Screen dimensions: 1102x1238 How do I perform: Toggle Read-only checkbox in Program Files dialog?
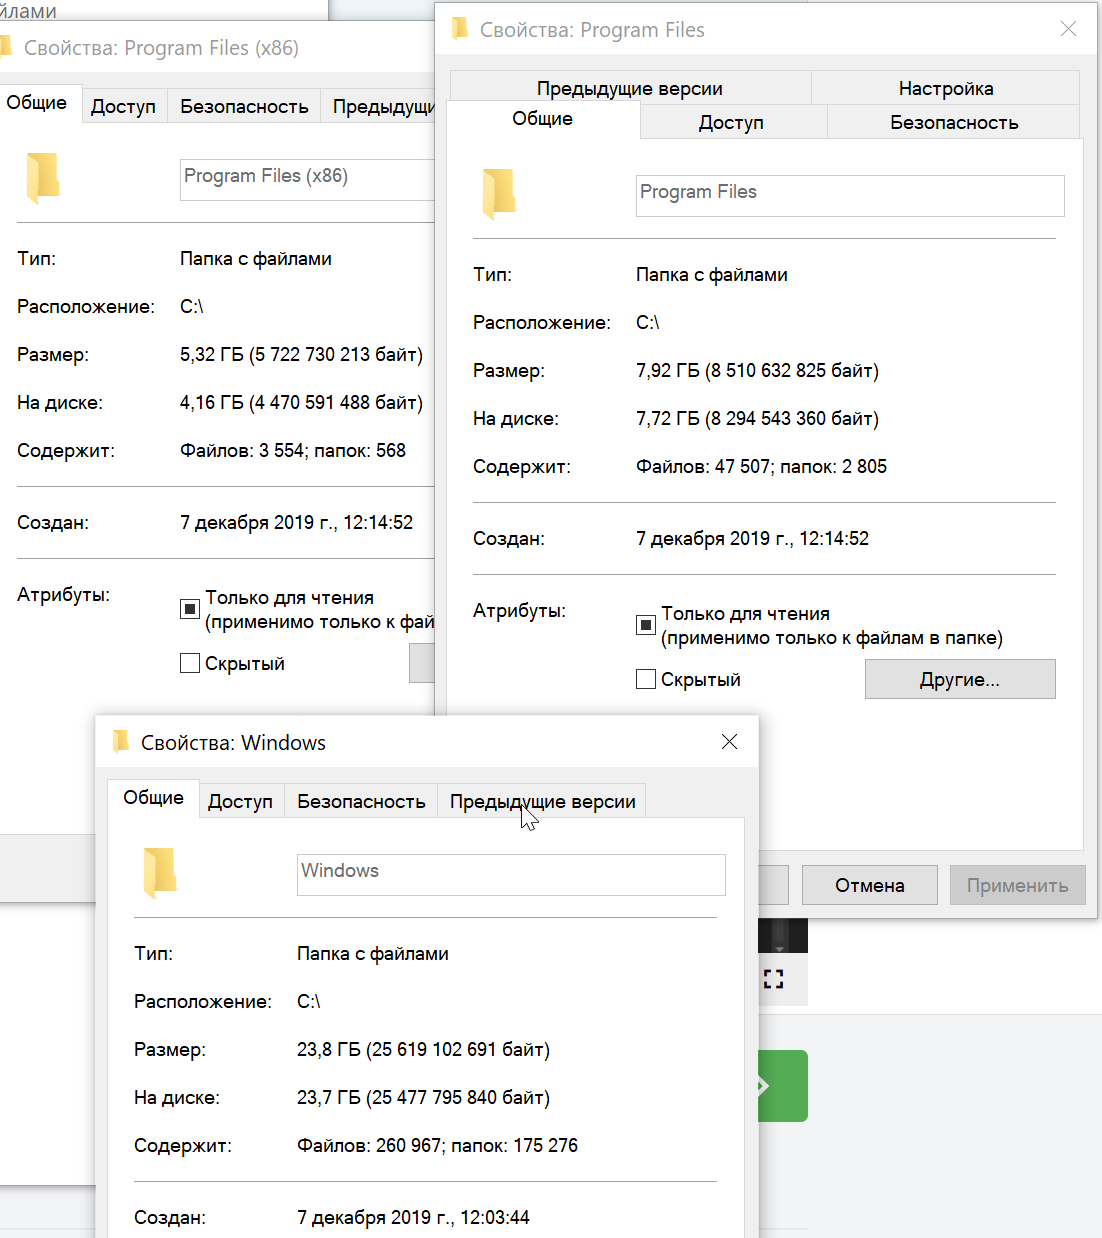pos(646,625)
